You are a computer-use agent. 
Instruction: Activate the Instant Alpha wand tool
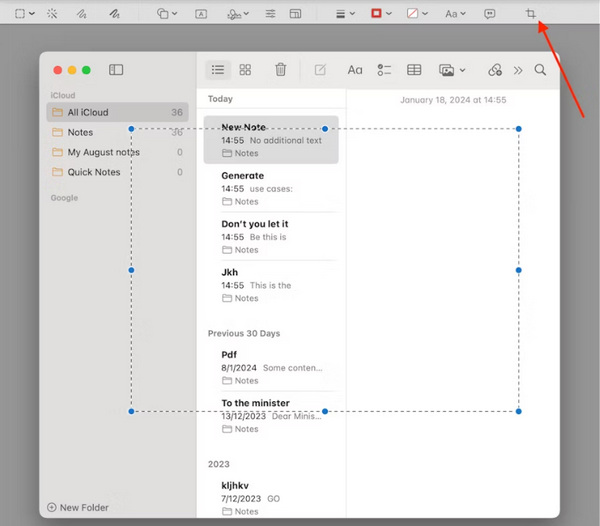click(52, 14)
